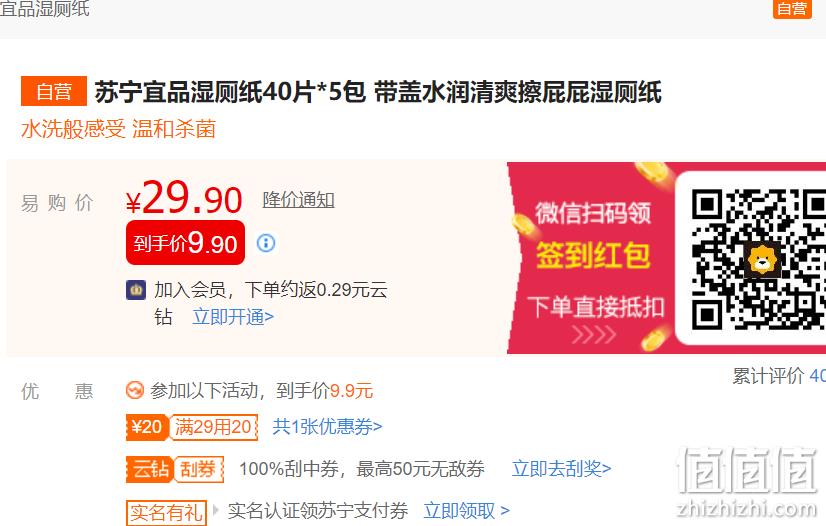Expand 共1张优惠券 coupon list

point(327,426)
